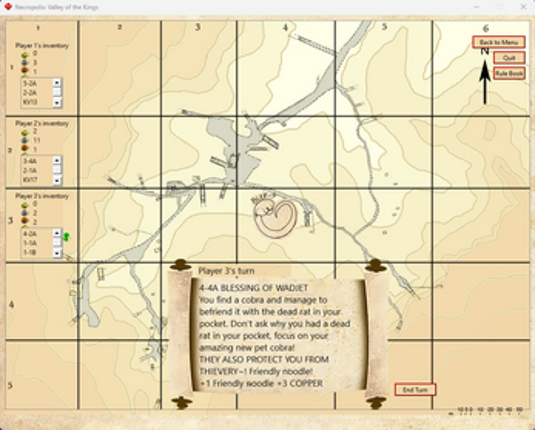This screenshot has height=430, width=535.
Task: Open the Rule Book
Action: [509, 73]
